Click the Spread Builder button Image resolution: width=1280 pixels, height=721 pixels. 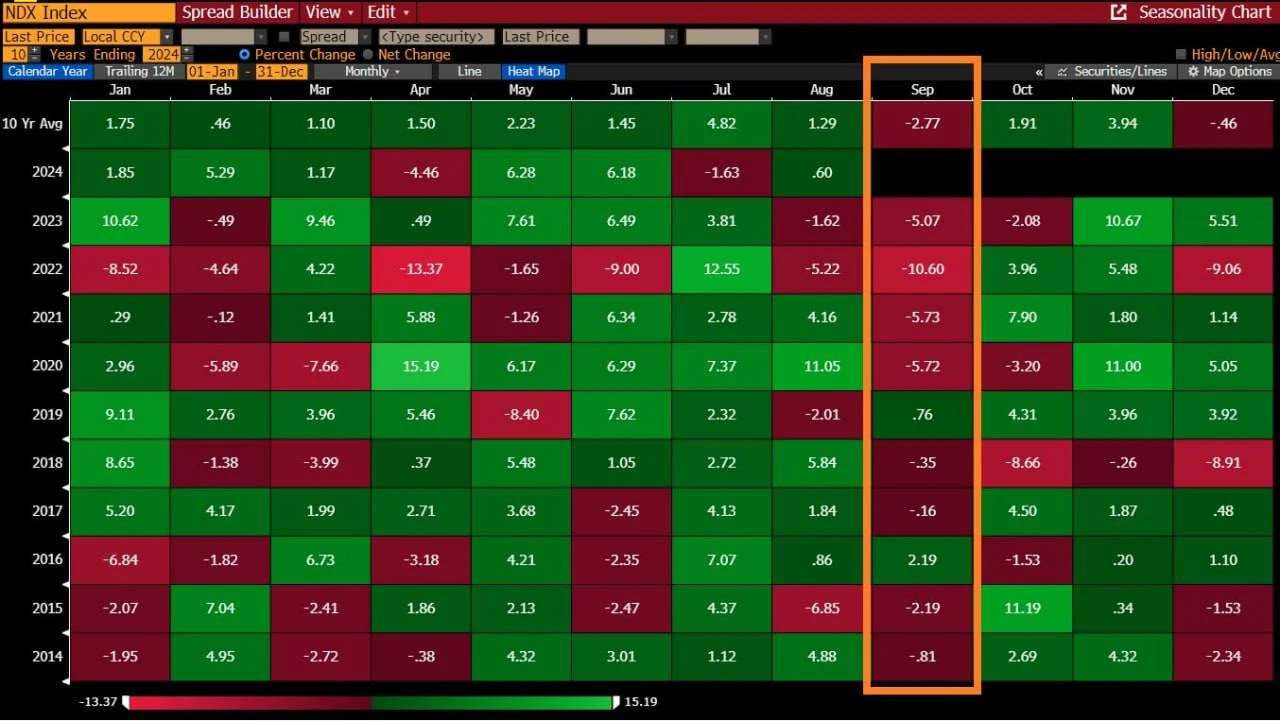pos(237,12)
